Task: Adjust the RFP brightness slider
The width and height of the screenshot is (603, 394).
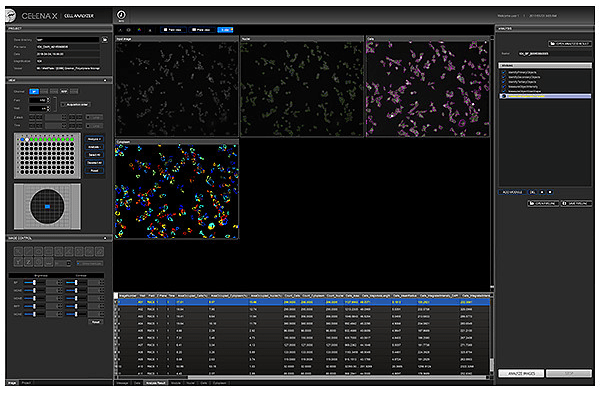Action: (x=34, y=306)
